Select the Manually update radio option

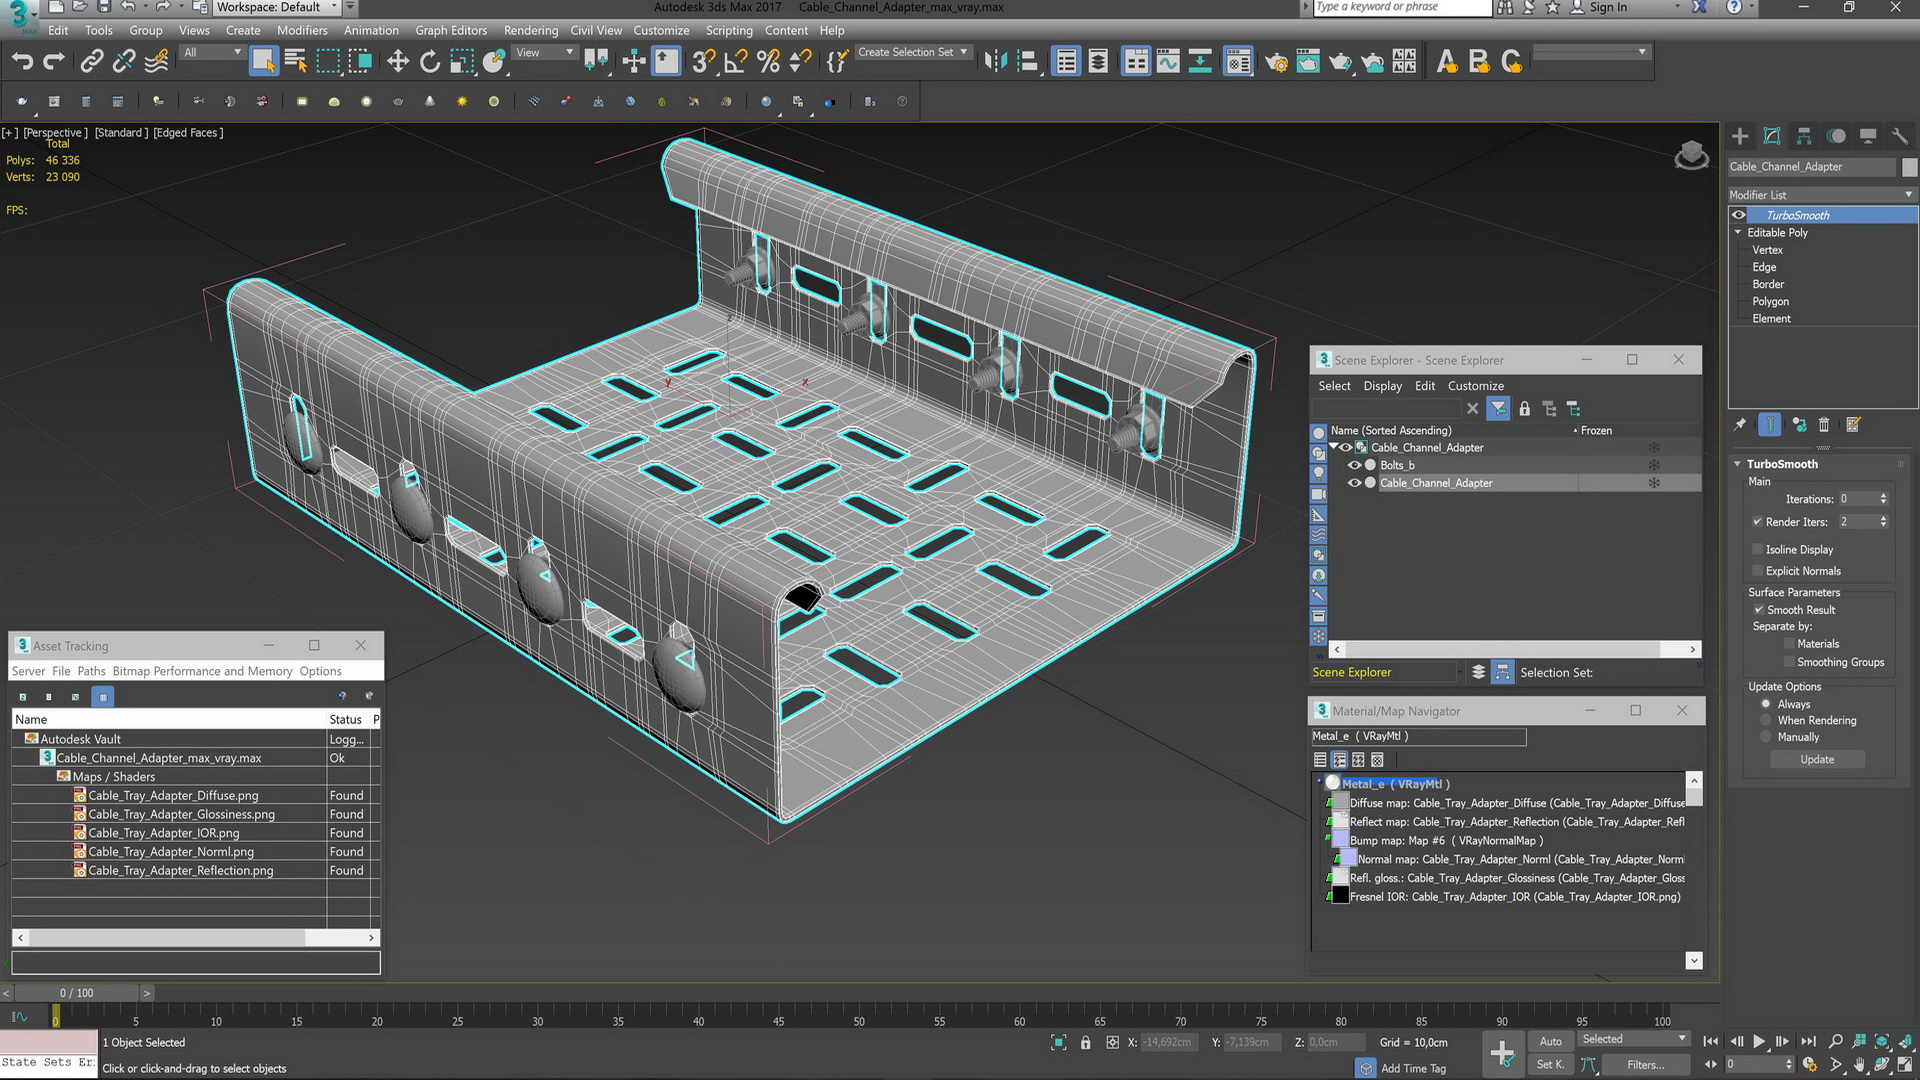point(1766,737)
